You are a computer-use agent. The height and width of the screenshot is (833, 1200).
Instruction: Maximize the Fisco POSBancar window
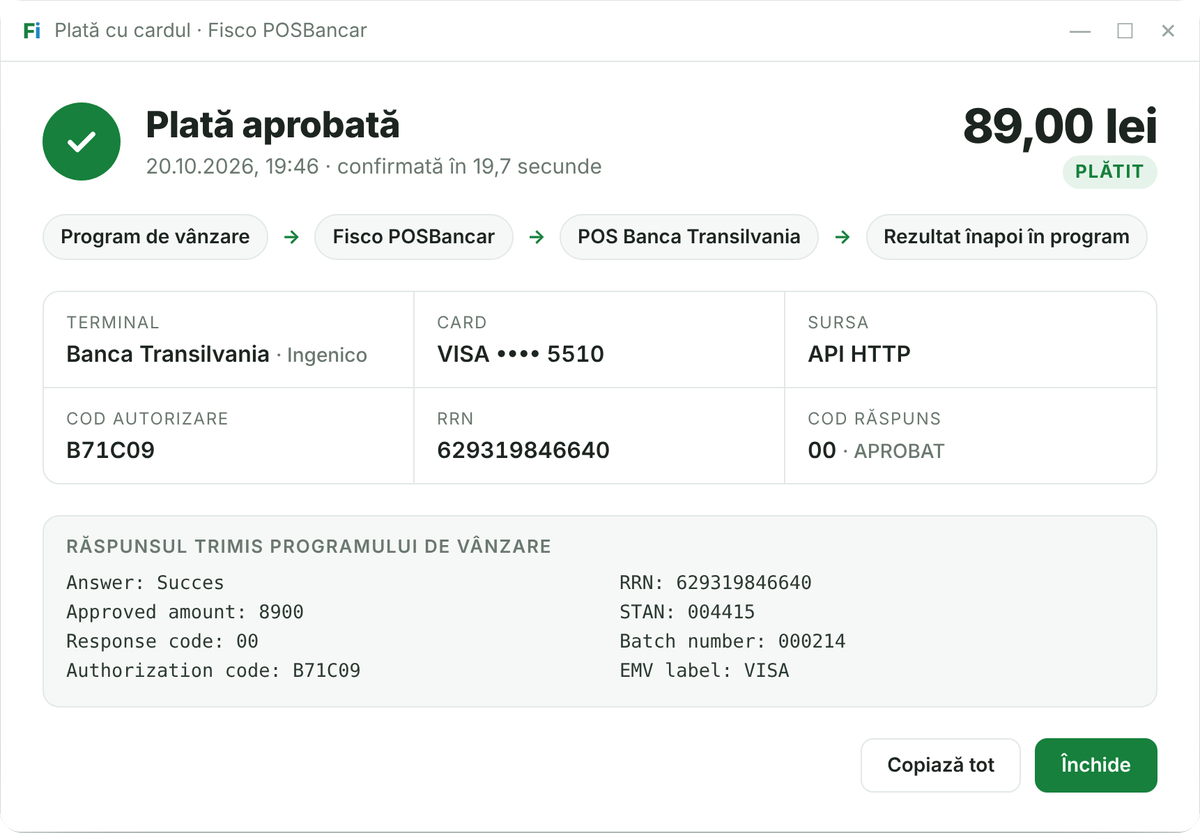point(1125,31)
